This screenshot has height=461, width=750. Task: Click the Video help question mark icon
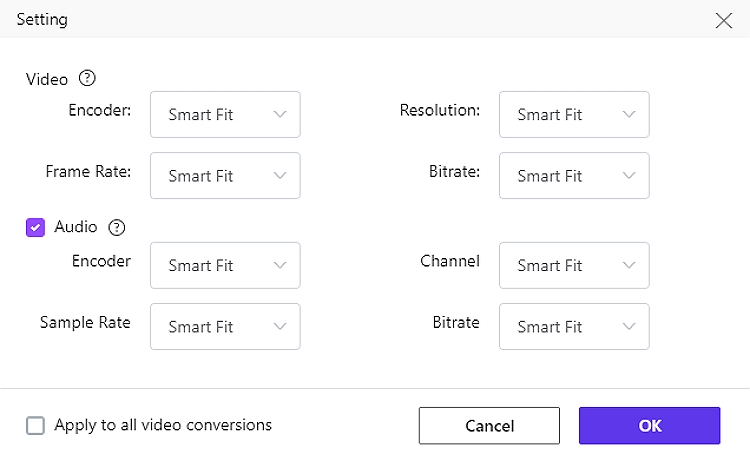[x=87, y=78]
